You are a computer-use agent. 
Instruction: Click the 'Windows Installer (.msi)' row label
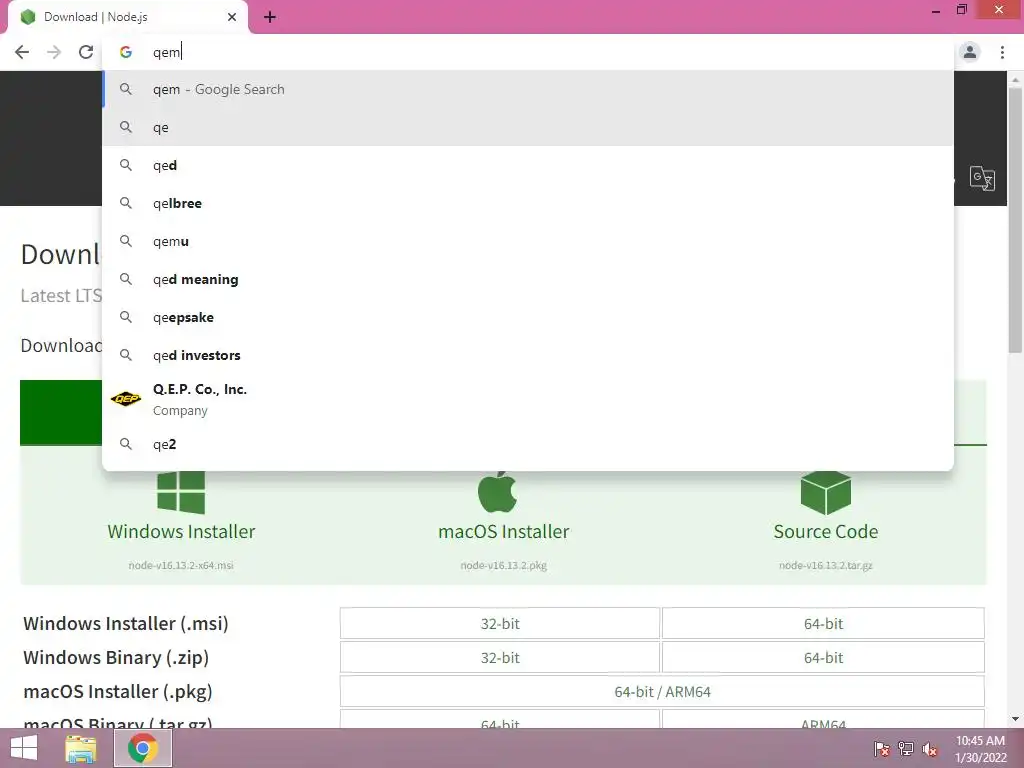pos(126,624)
